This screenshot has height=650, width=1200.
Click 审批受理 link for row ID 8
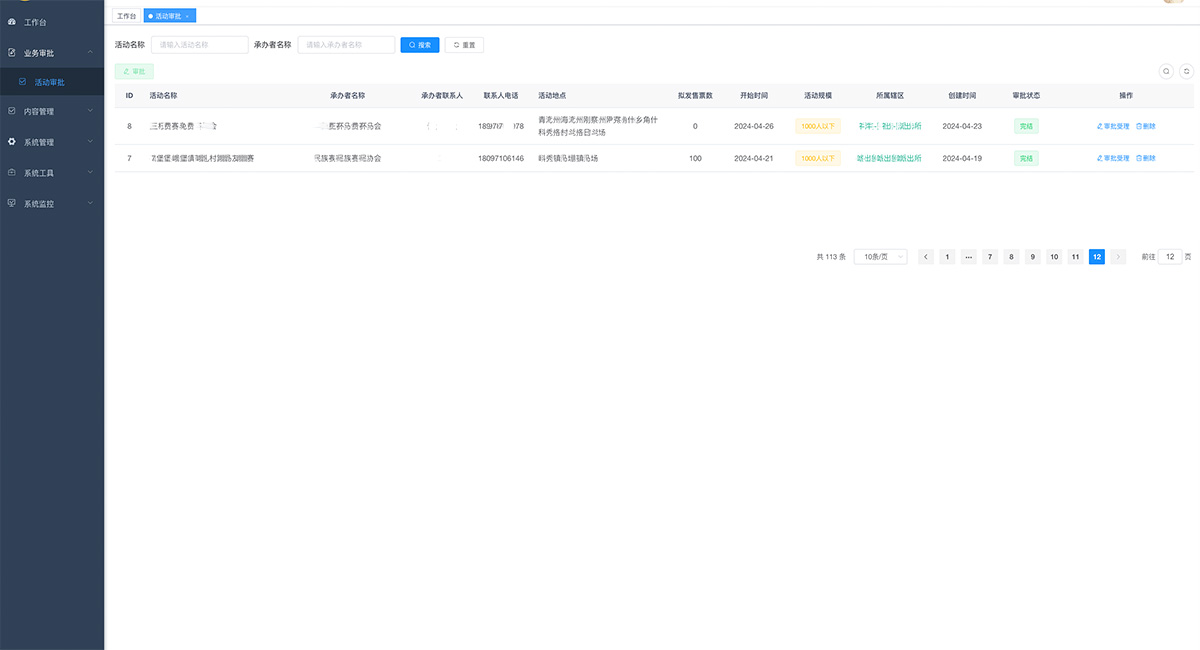1113,127
